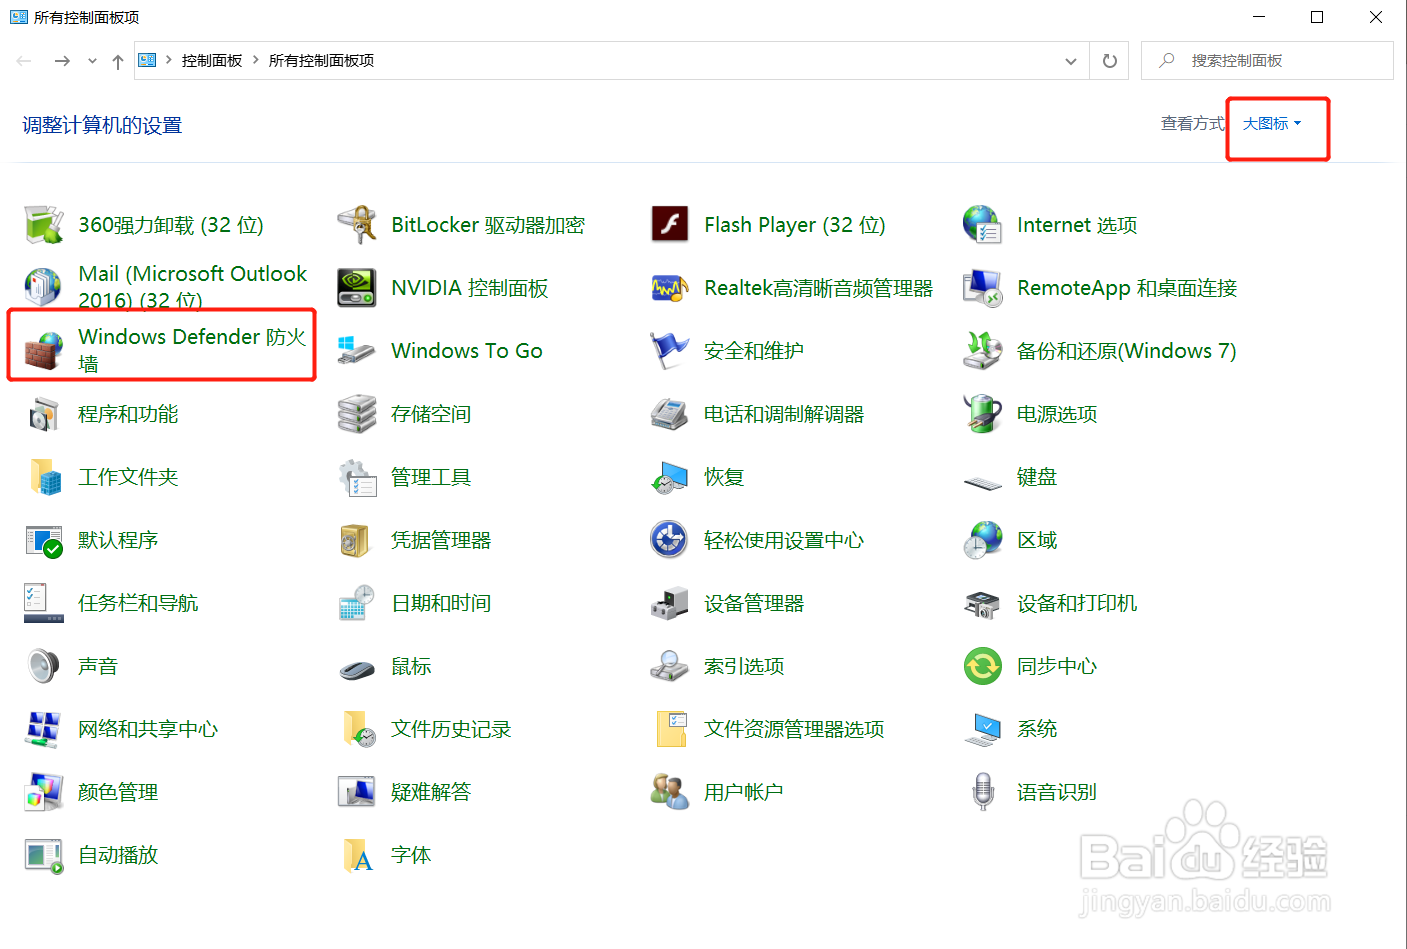This screenshot has height=949, width=1407.
Task: Open the 程序和功能 icon
Action: tap(43, 414)
